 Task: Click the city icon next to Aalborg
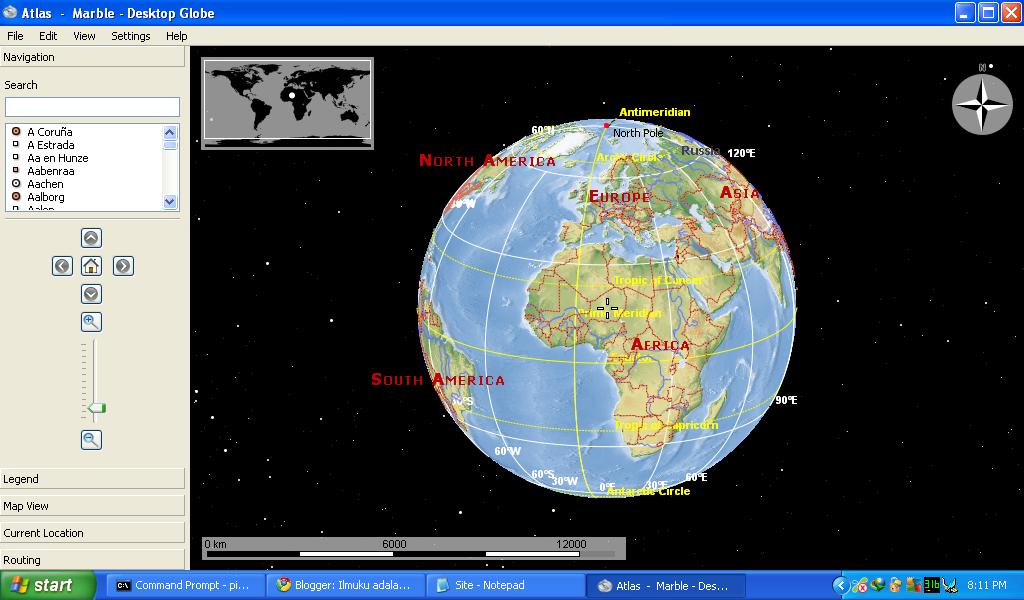(16, 197)
